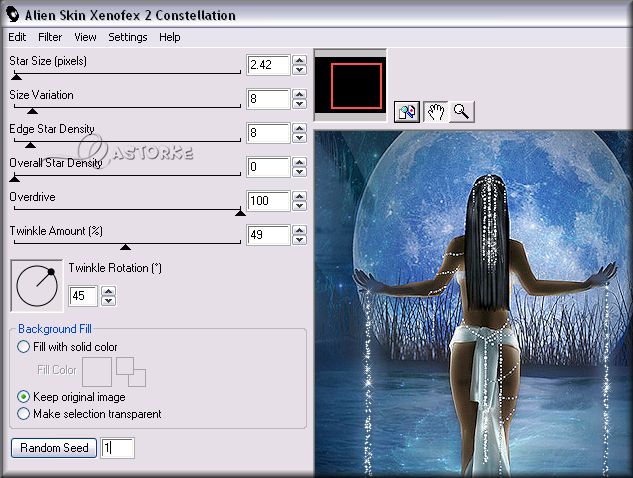The image size is (633, 478).
Task: Increase Edge Star Density with up arrow
Action: (x=300, y=128)
